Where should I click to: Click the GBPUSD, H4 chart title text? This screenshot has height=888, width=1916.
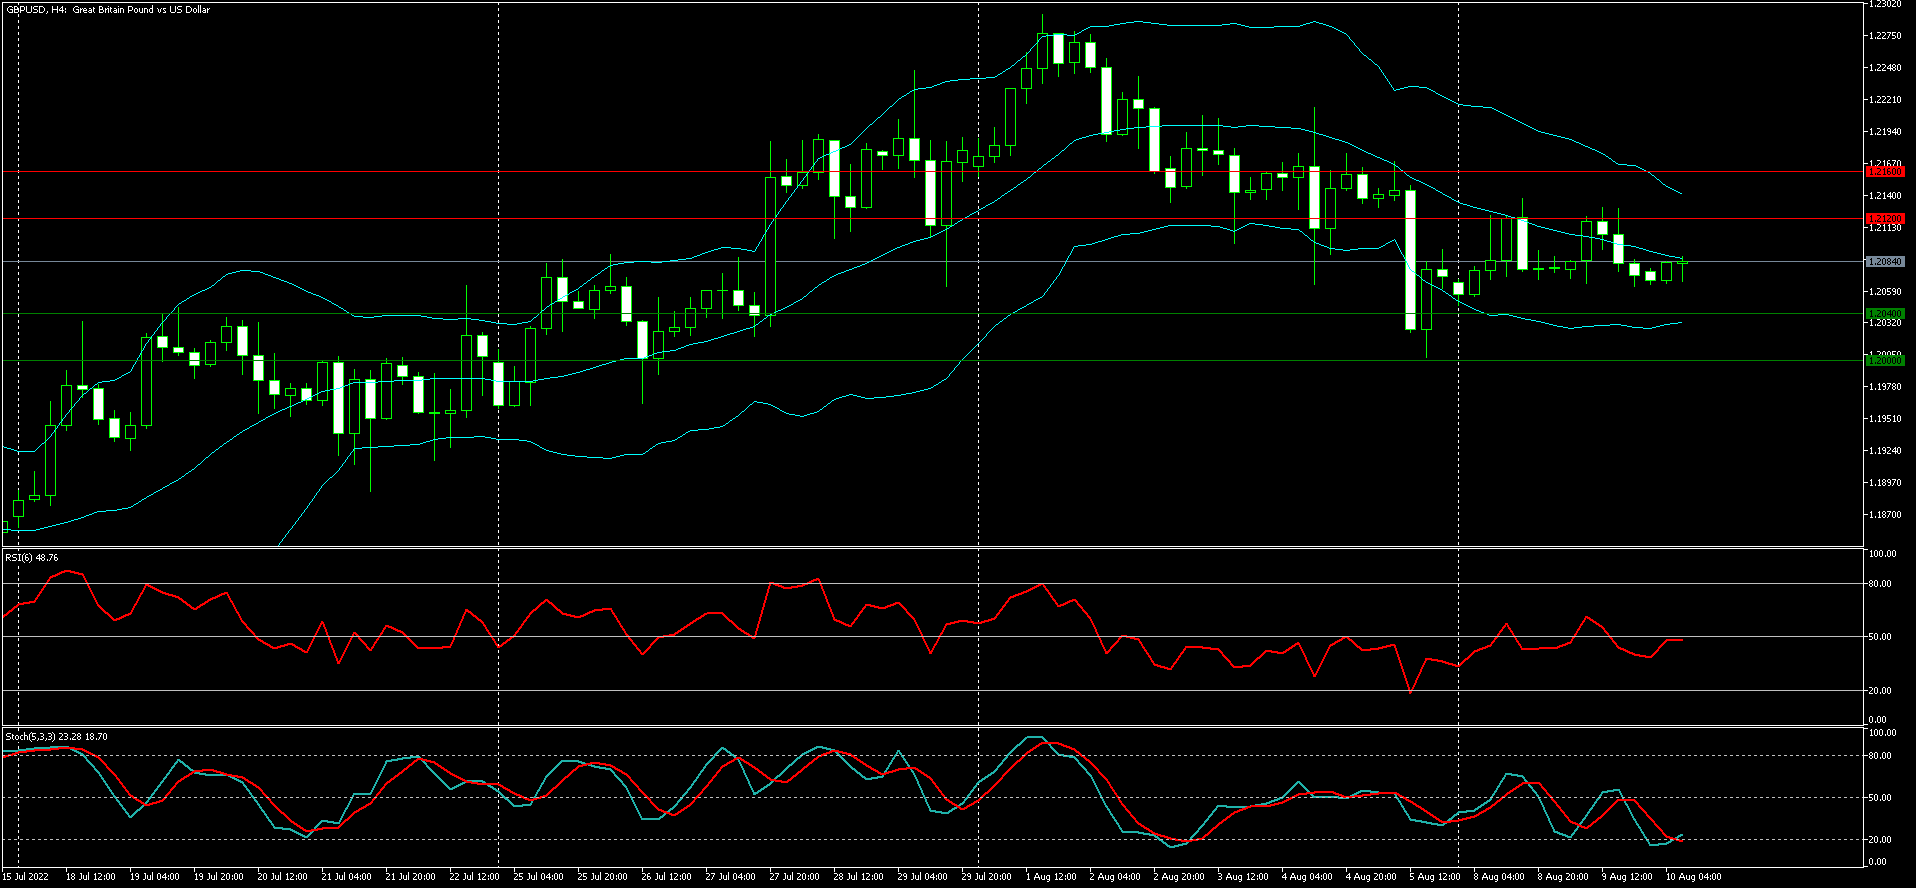[108, 10]
